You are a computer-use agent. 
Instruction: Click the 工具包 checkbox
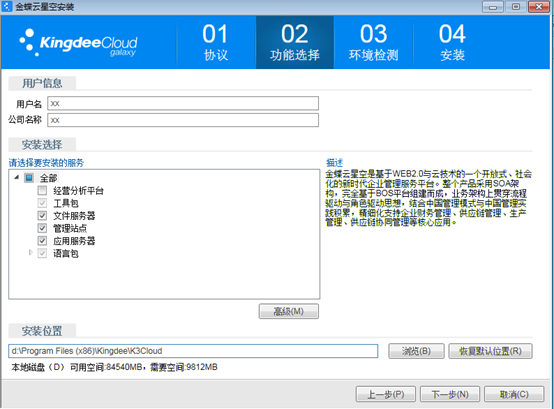(x=42, y=203)
